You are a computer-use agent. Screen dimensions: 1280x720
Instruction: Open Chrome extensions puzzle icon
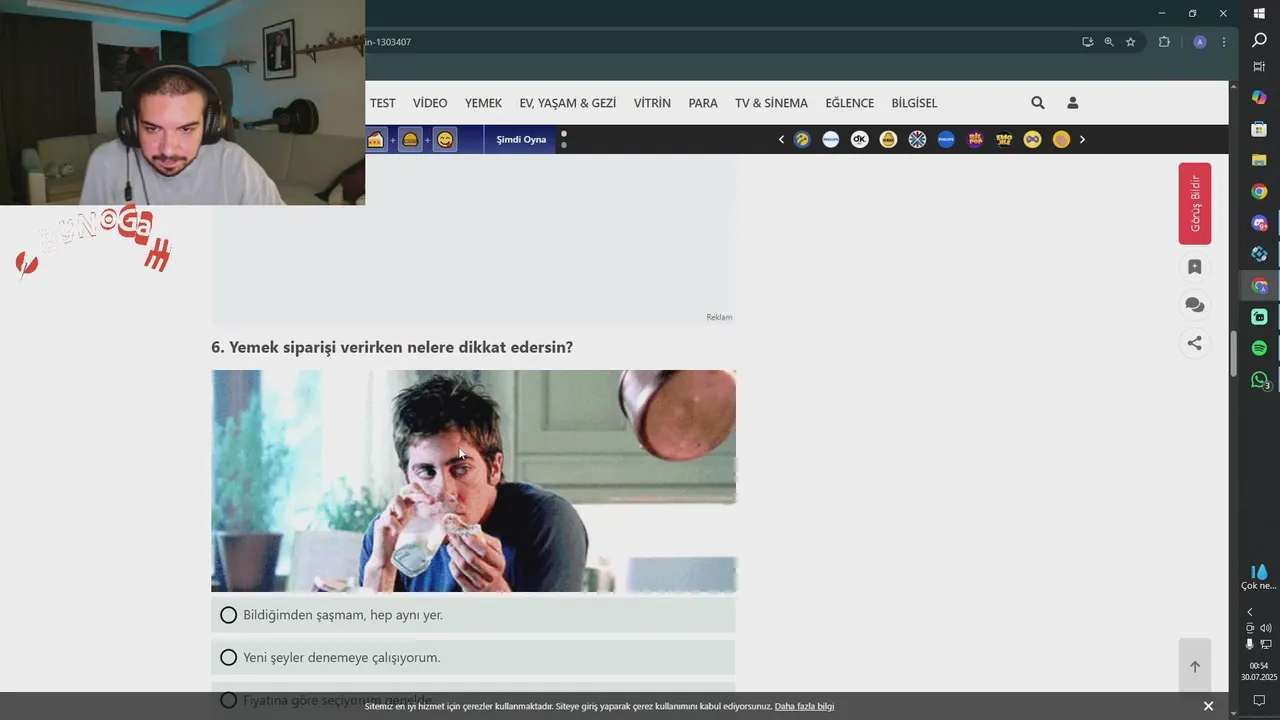[1164, 42]
